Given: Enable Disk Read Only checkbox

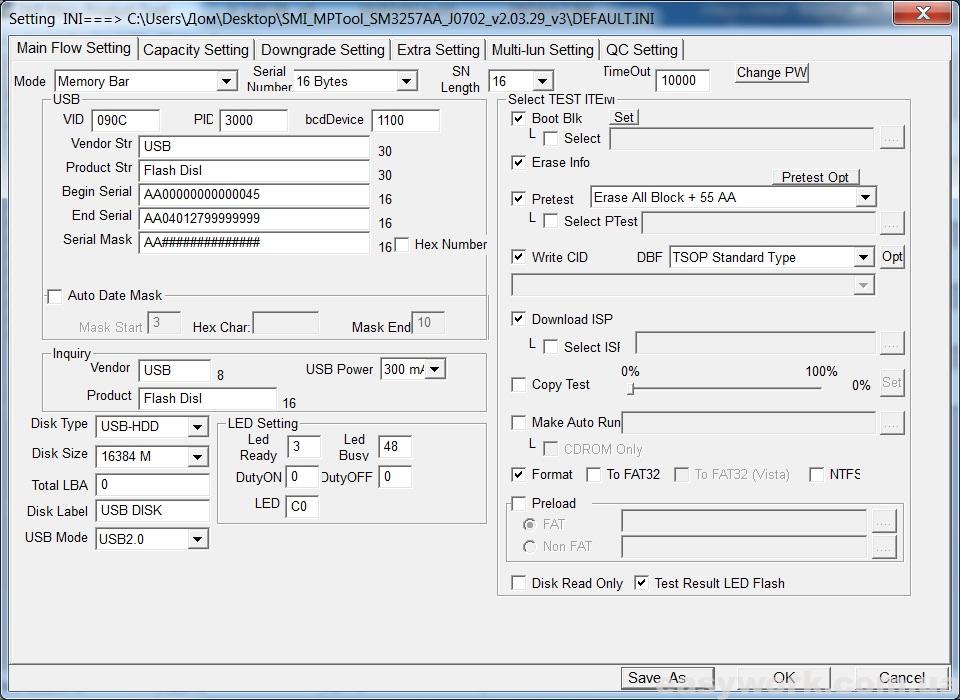Looking at the screenshot, I should click(519, 583).
